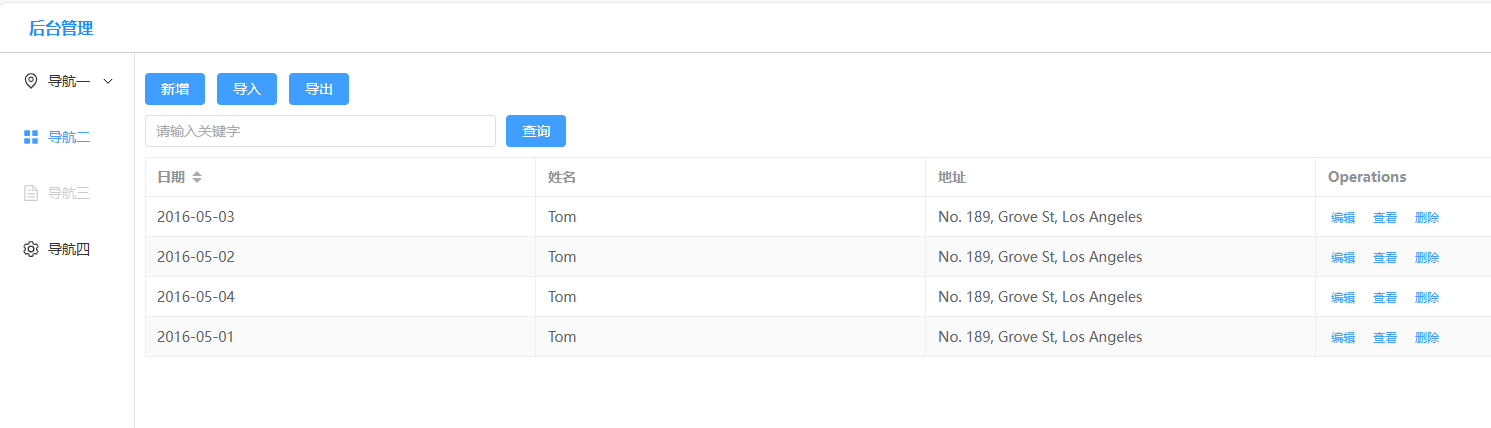Click the 后台管理 header title

coord(61,28)
